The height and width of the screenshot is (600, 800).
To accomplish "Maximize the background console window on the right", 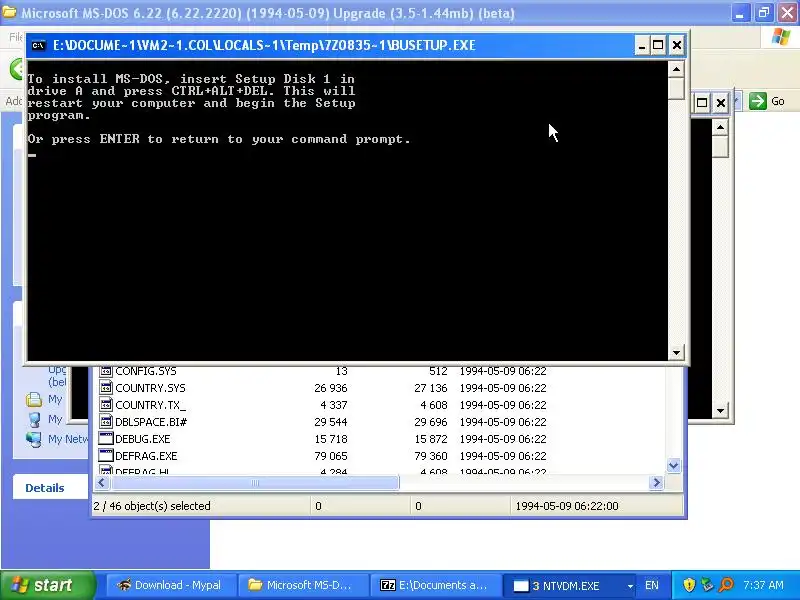I will coord(702,103).
